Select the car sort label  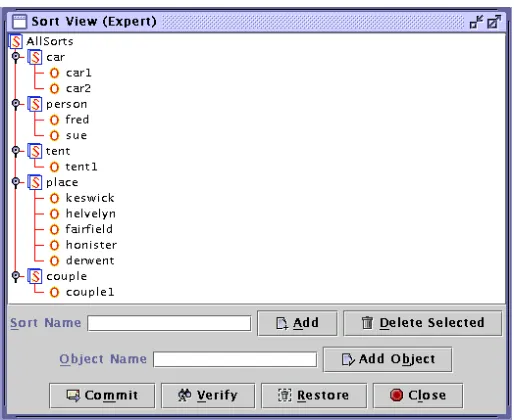[55, 57]
